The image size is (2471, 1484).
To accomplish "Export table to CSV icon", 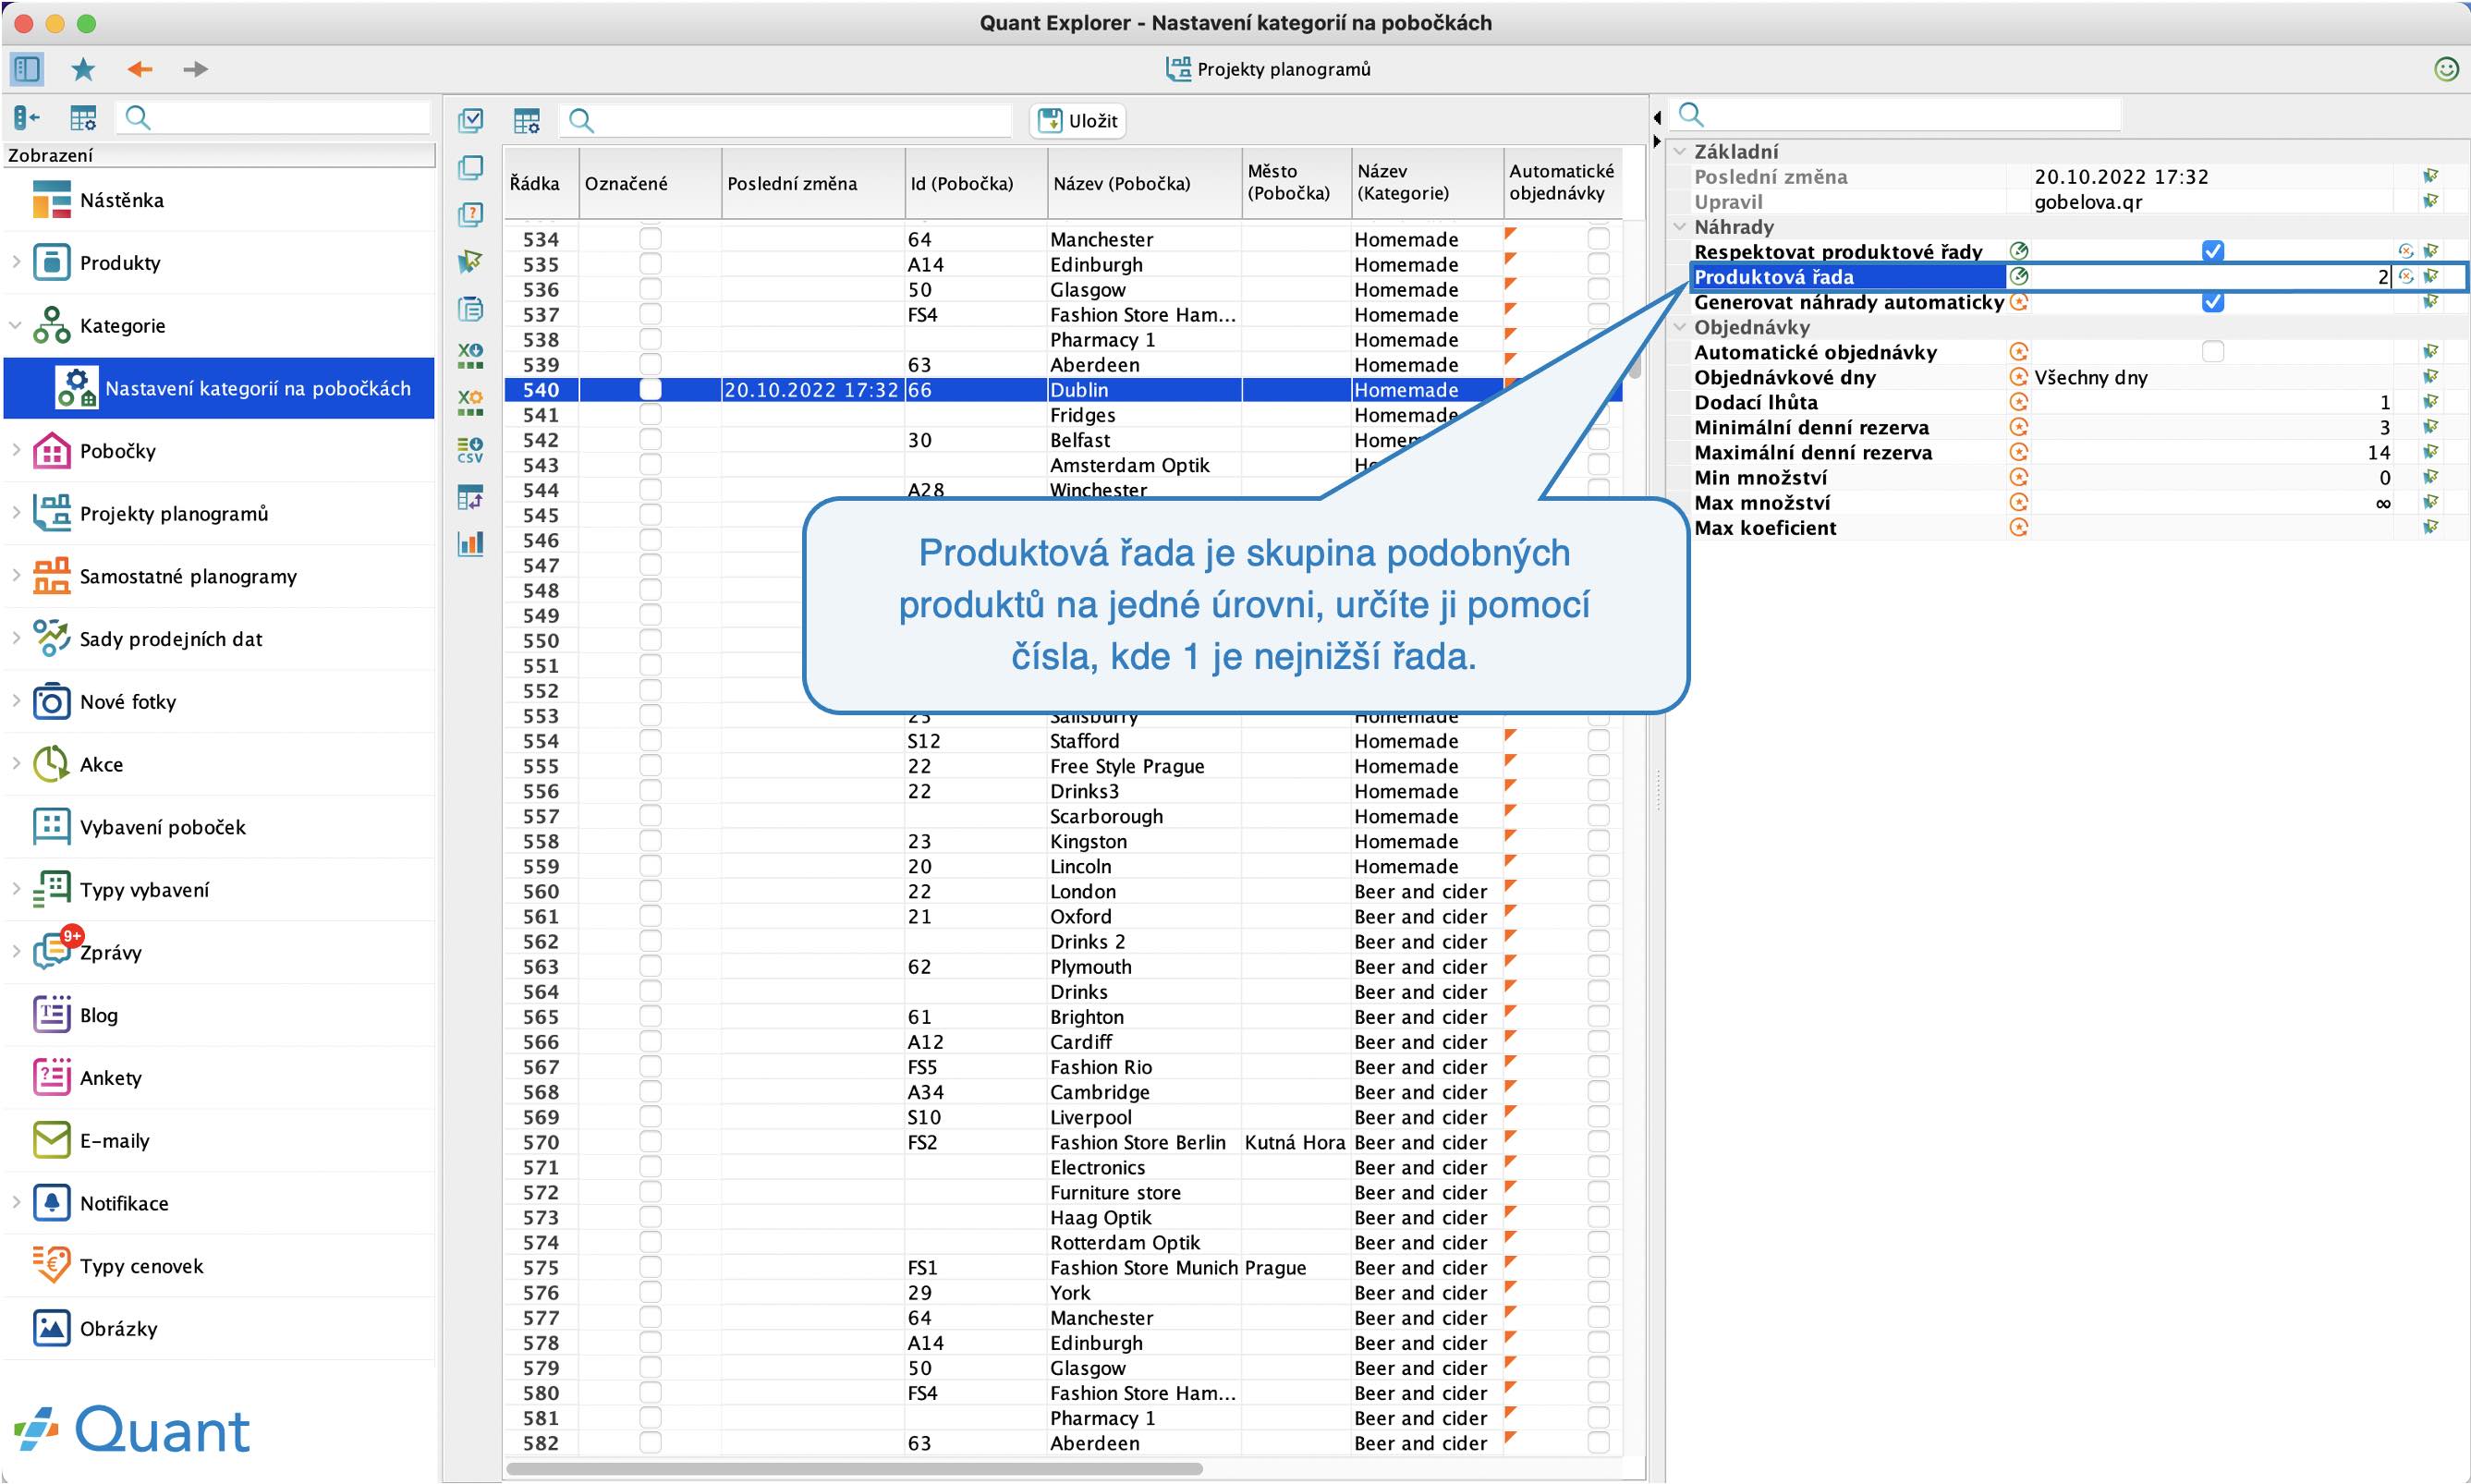I will [x=470, y=449].
